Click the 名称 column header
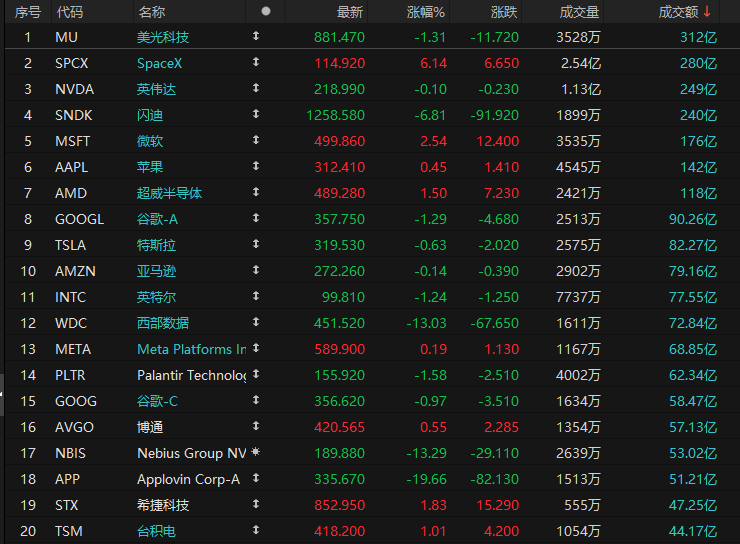 click(151, 12)
